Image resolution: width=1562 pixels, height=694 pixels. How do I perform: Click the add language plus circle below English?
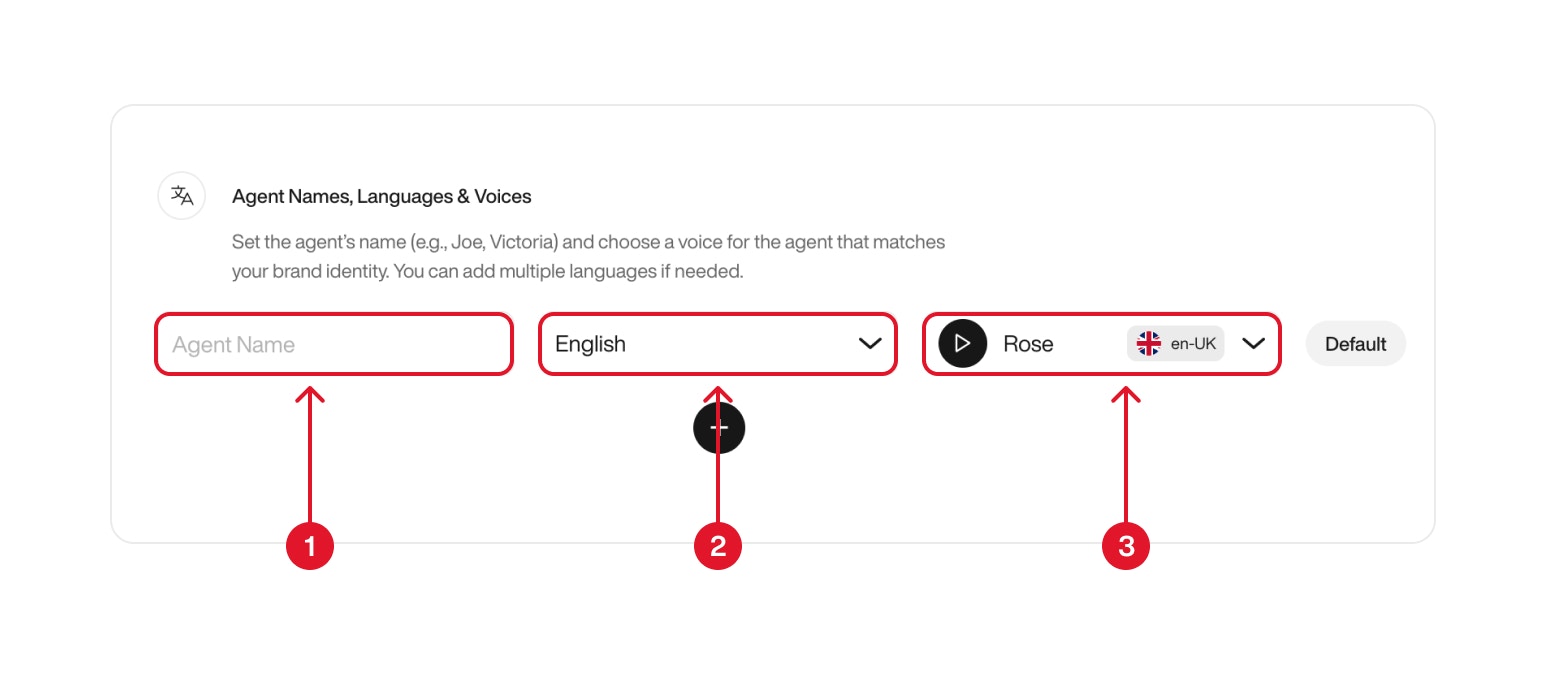[x=718, y=427]
